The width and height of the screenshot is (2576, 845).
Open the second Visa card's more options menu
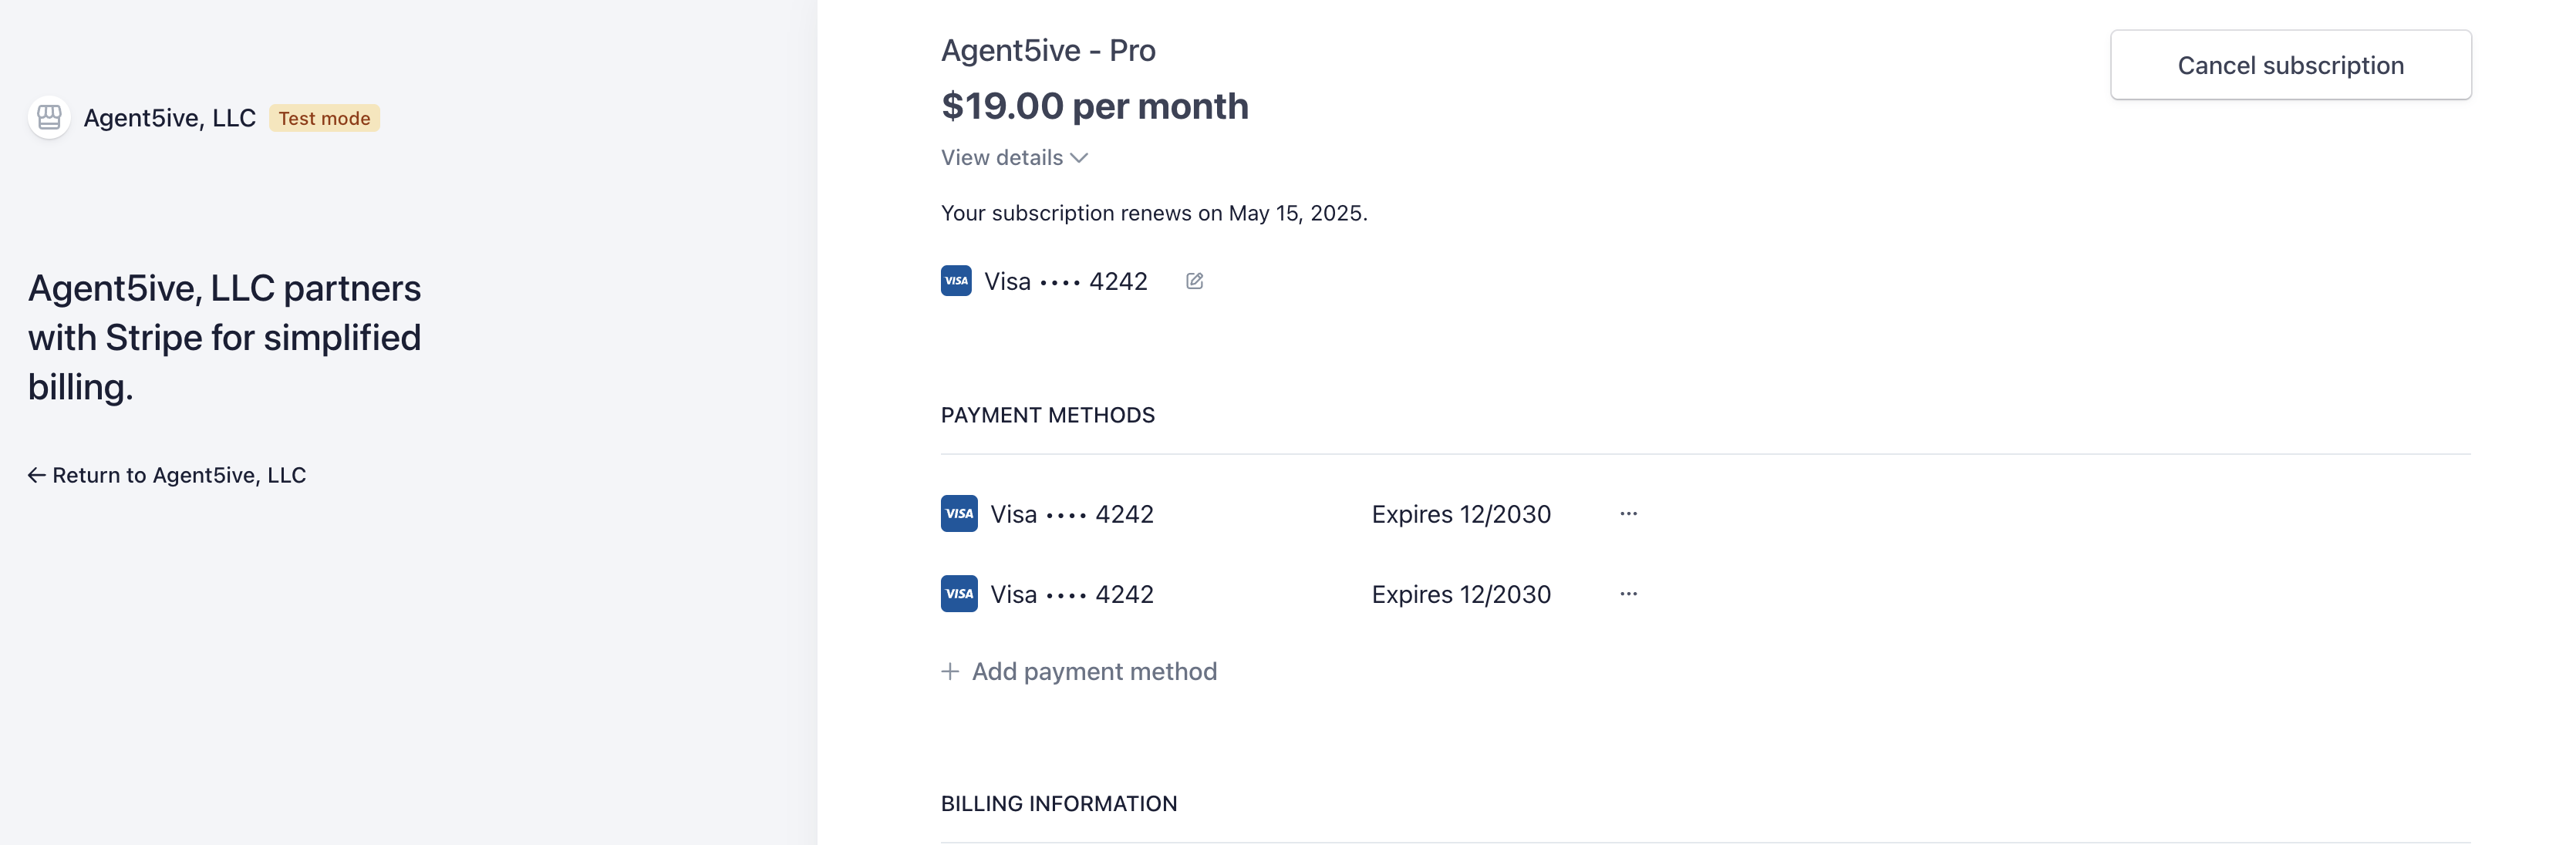coord(1628,594)
